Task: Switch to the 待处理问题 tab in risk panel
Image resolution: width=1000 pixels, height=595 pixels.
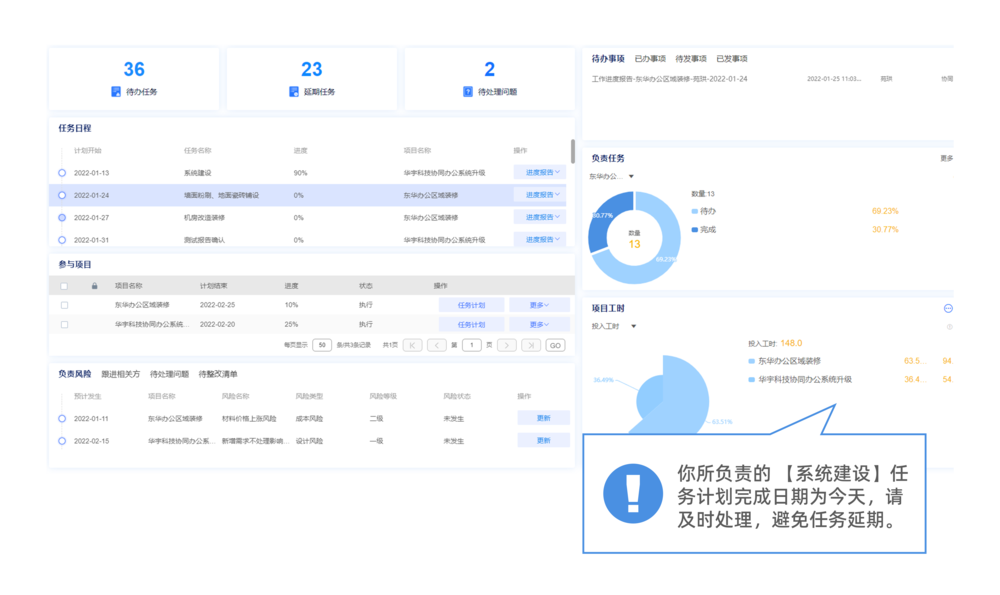Action: point(169,374)
